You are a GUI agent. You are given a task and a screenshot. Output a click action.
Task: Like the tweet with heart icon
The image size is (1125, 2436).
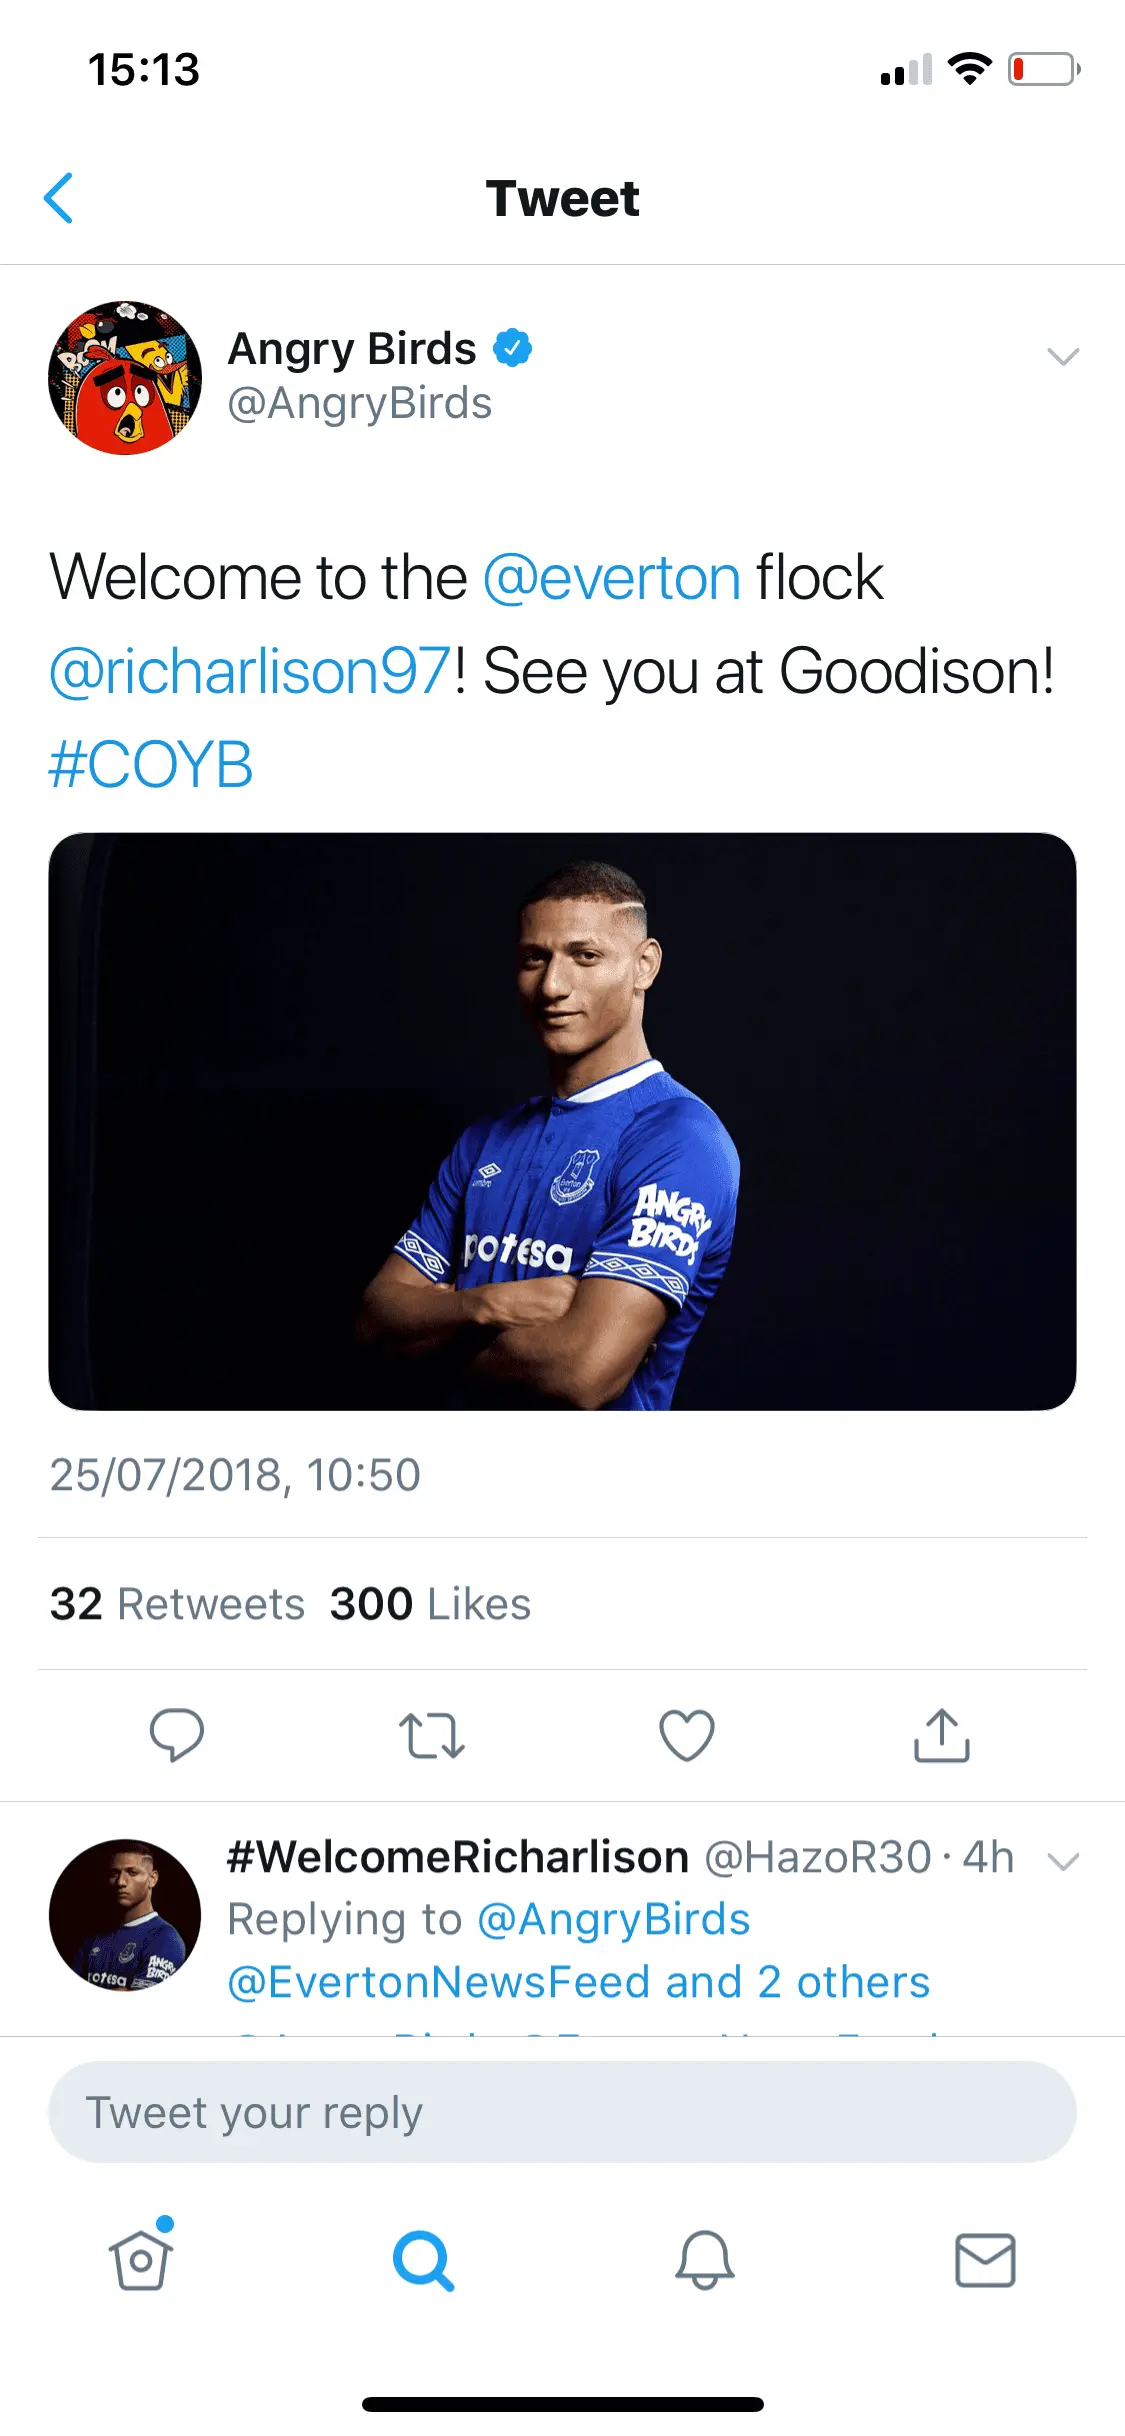[687, 1735]
